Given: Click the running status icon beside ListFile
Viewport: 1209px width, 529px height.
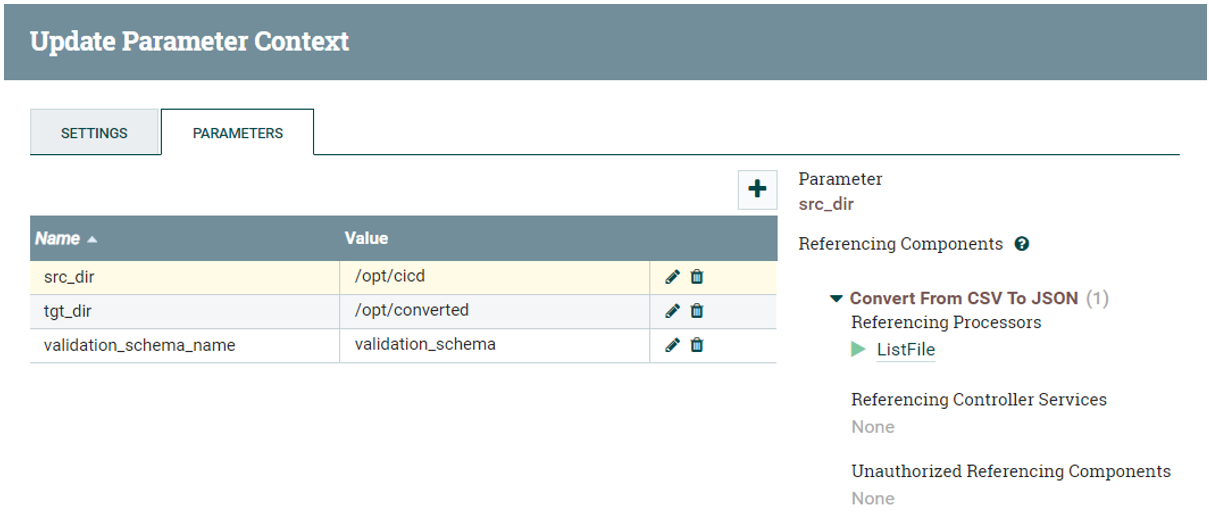Looking at the screenshot, I should click(858, 349).
